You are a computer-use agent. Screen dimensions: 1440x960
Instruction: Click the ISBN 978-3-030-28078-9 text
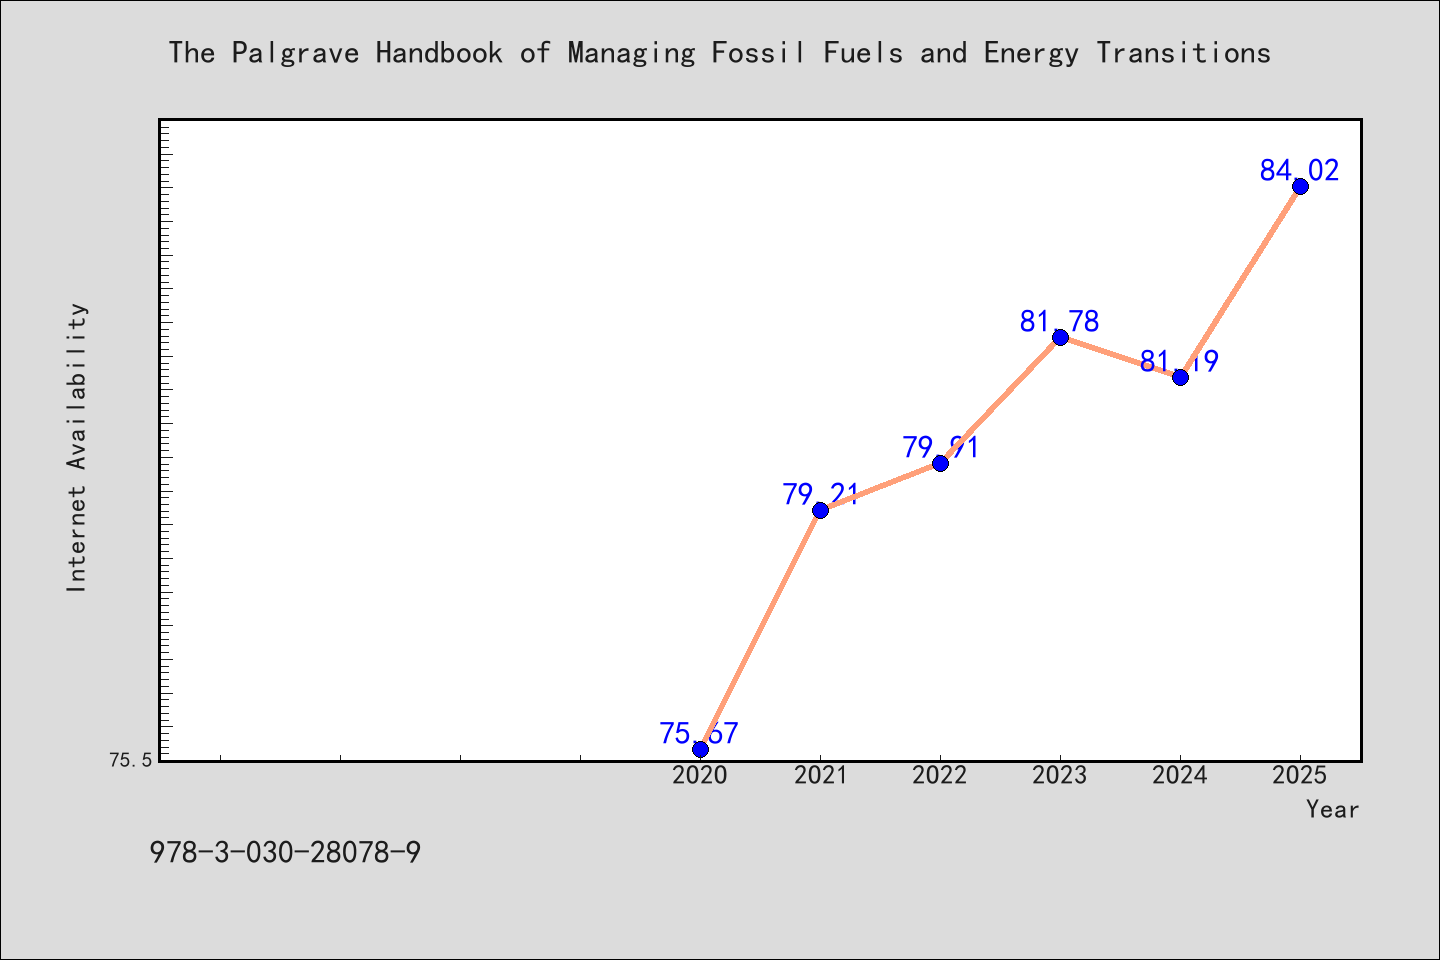click(x=285, y=853)
